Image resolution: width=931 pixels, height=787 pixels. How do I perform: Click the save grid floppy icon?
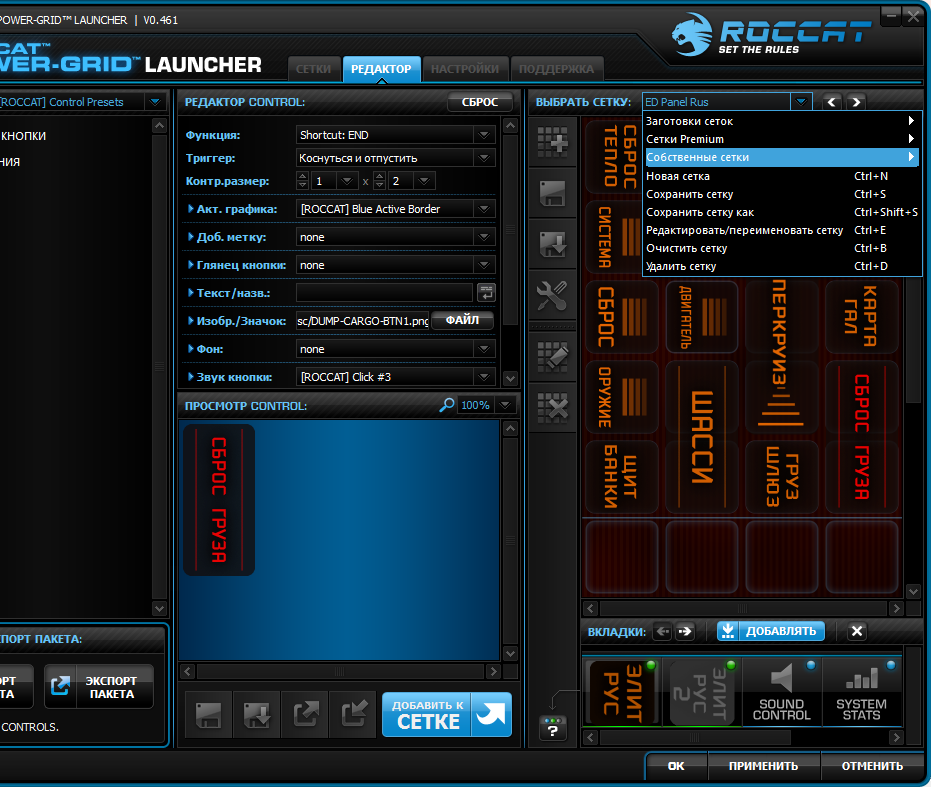(x=552, y=194)
